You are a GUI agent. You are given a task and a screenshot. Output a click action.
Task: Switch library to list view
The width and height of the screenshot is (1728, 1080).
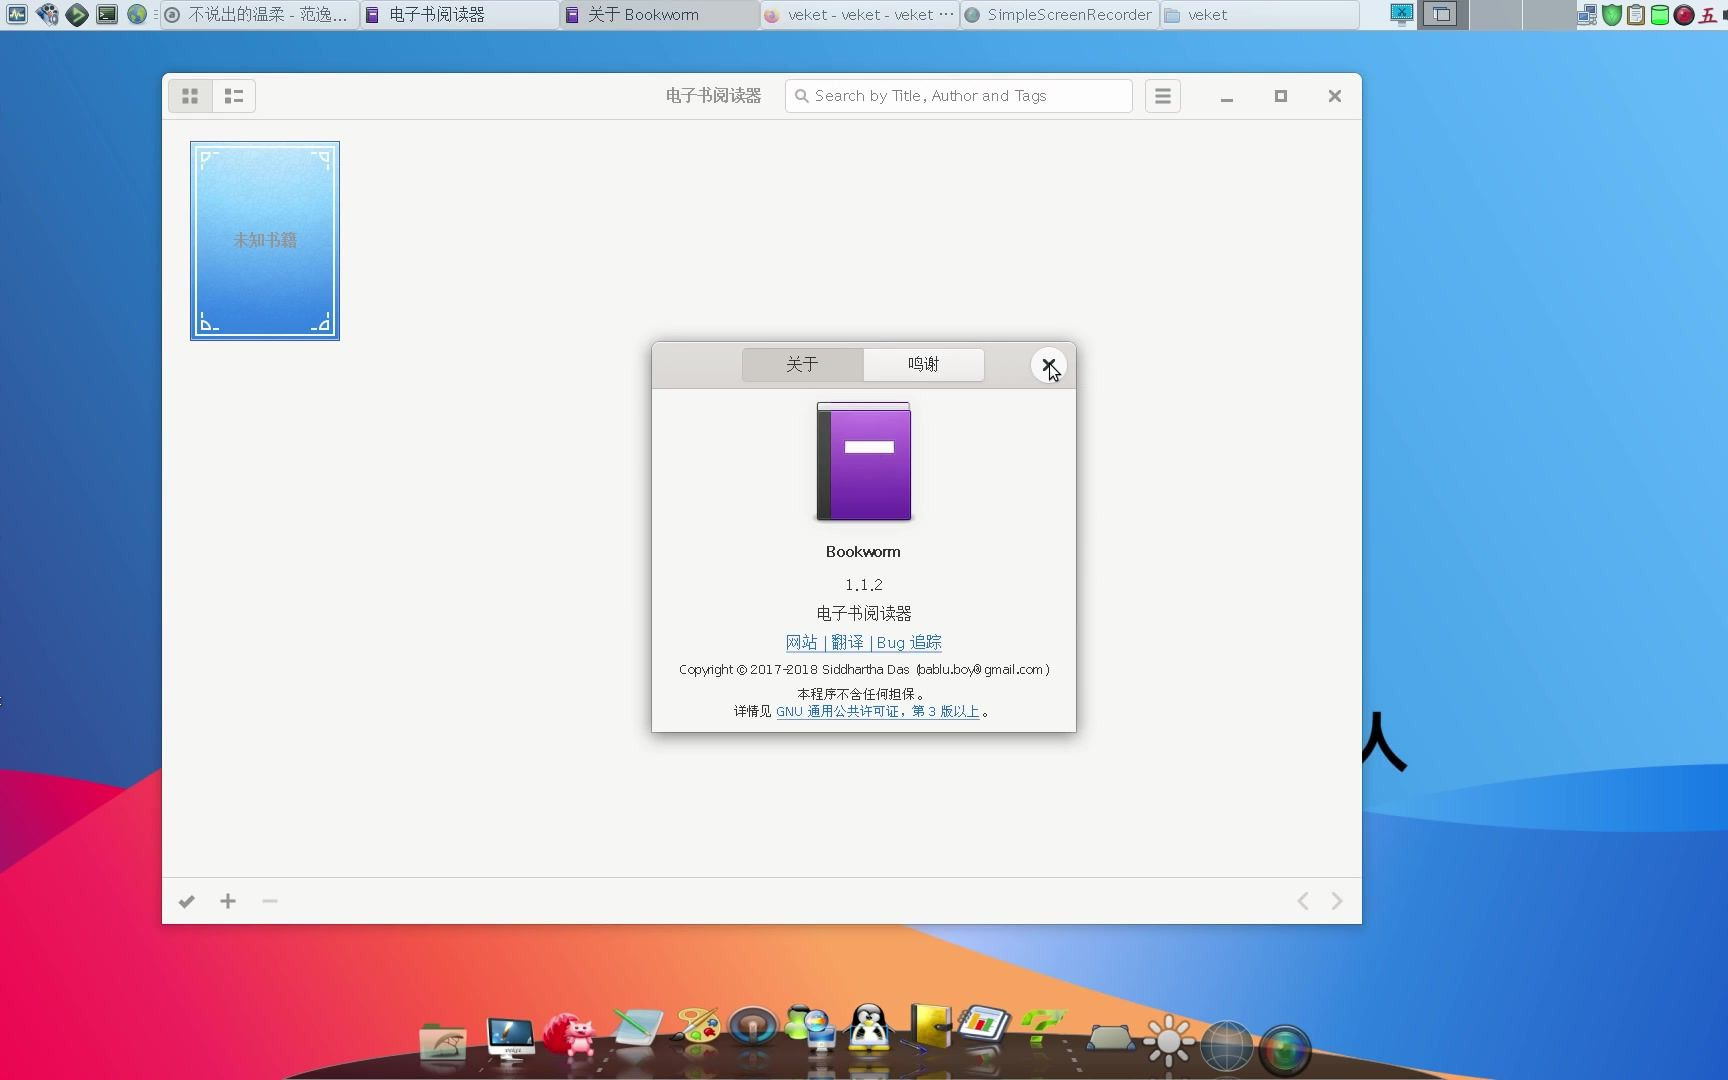pyautogui.click(x=234, y=96)
